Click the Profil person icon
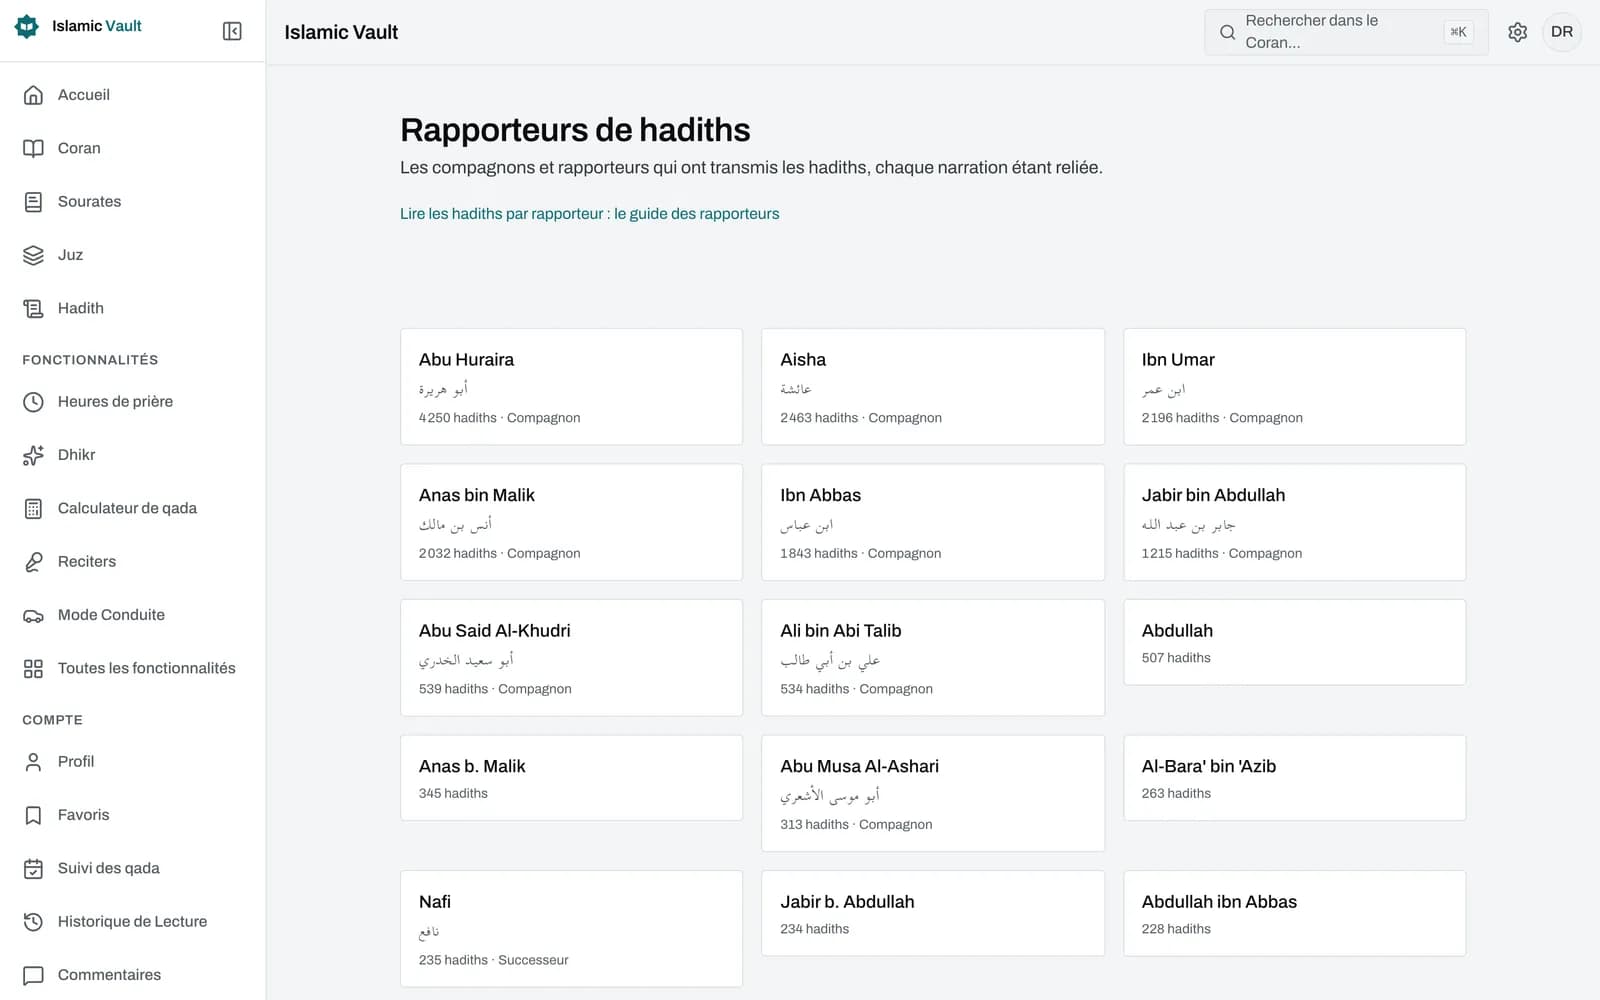 point(33,762)
